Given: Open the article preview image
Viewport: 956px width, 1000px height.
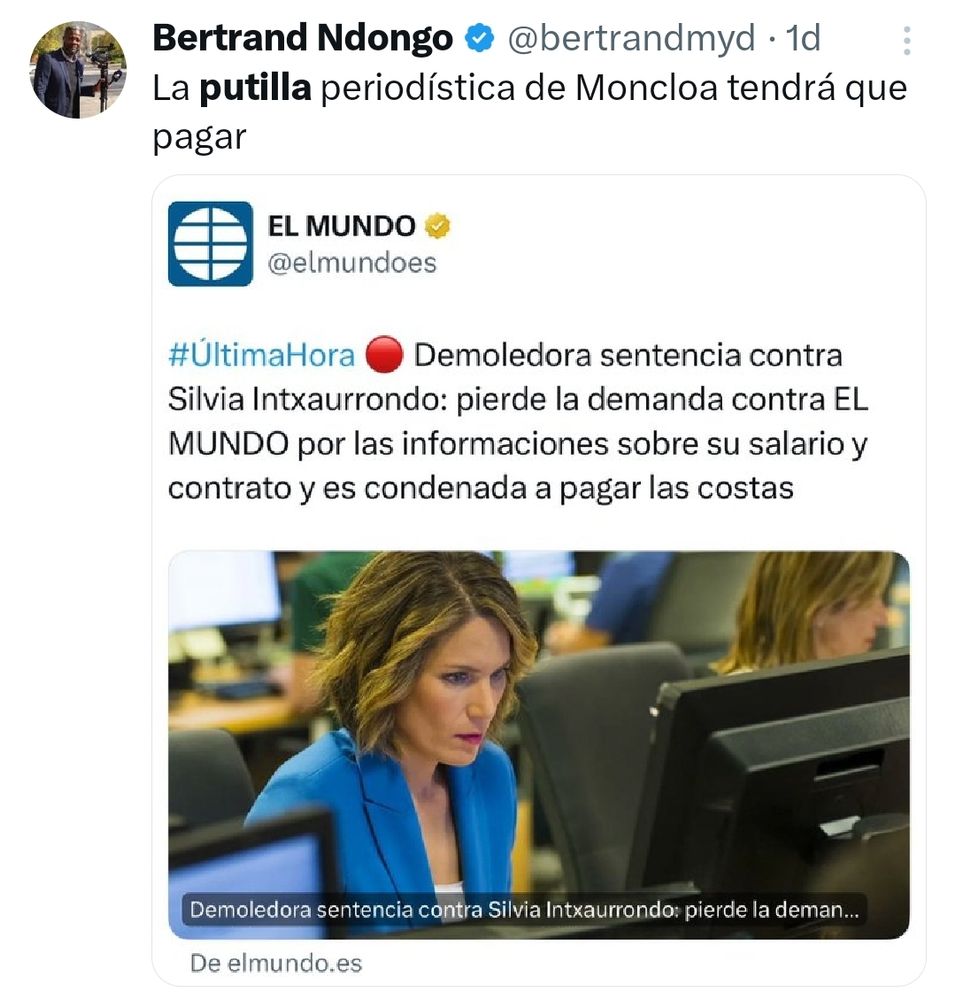Looking at the screenshot, I should [x=539, y=744].
